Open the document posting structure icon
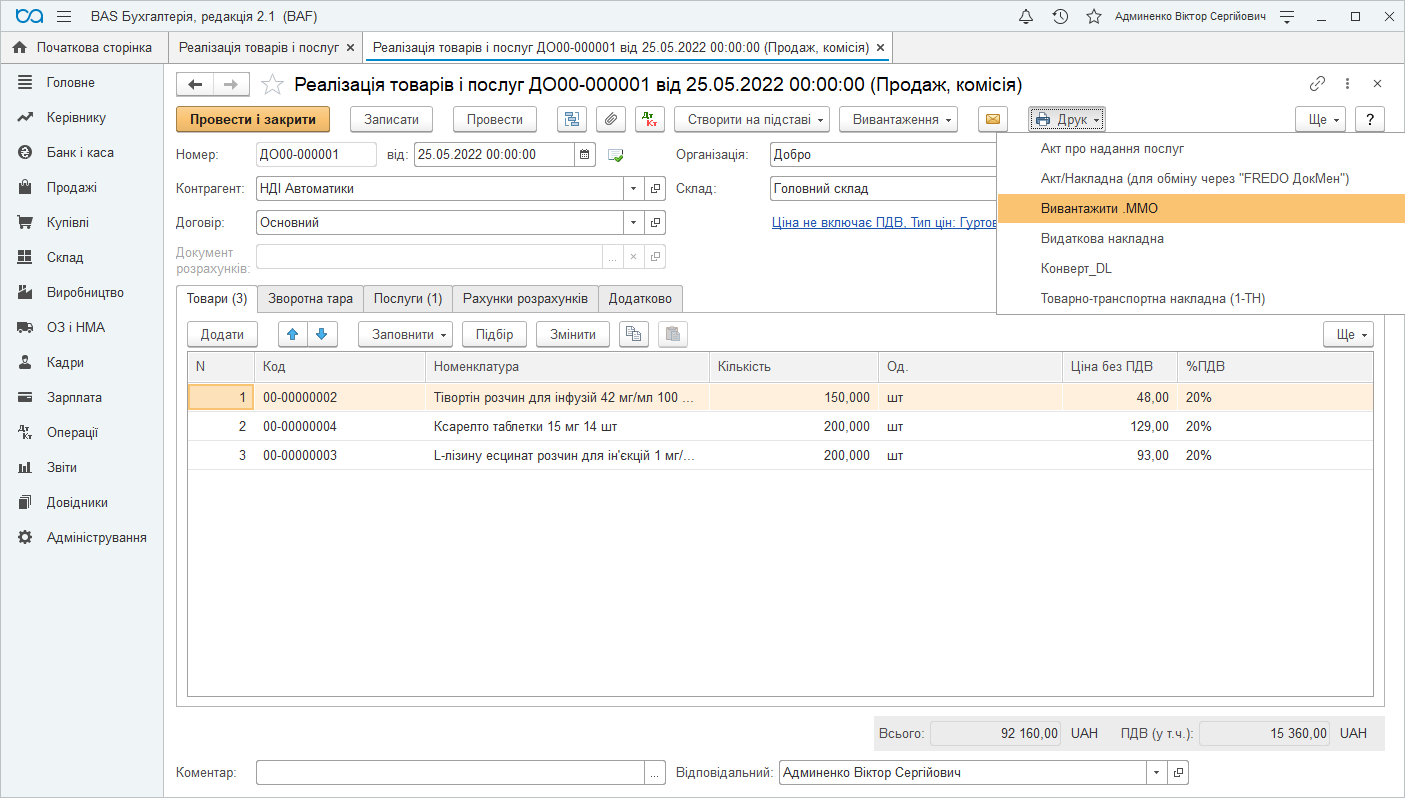 pos(571,119)
